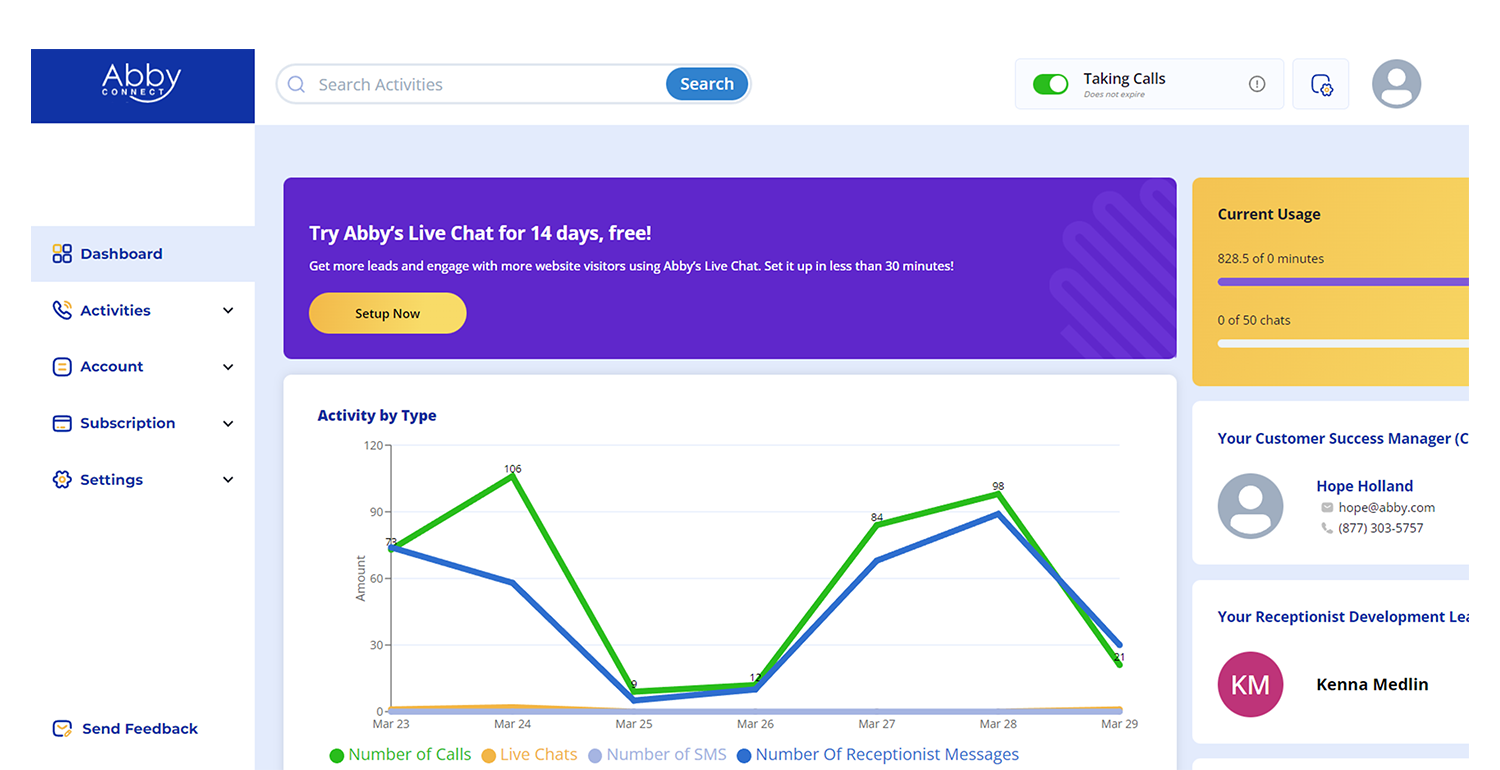
Task: Open the Settings sidebar item
Action: pos(111,480)
